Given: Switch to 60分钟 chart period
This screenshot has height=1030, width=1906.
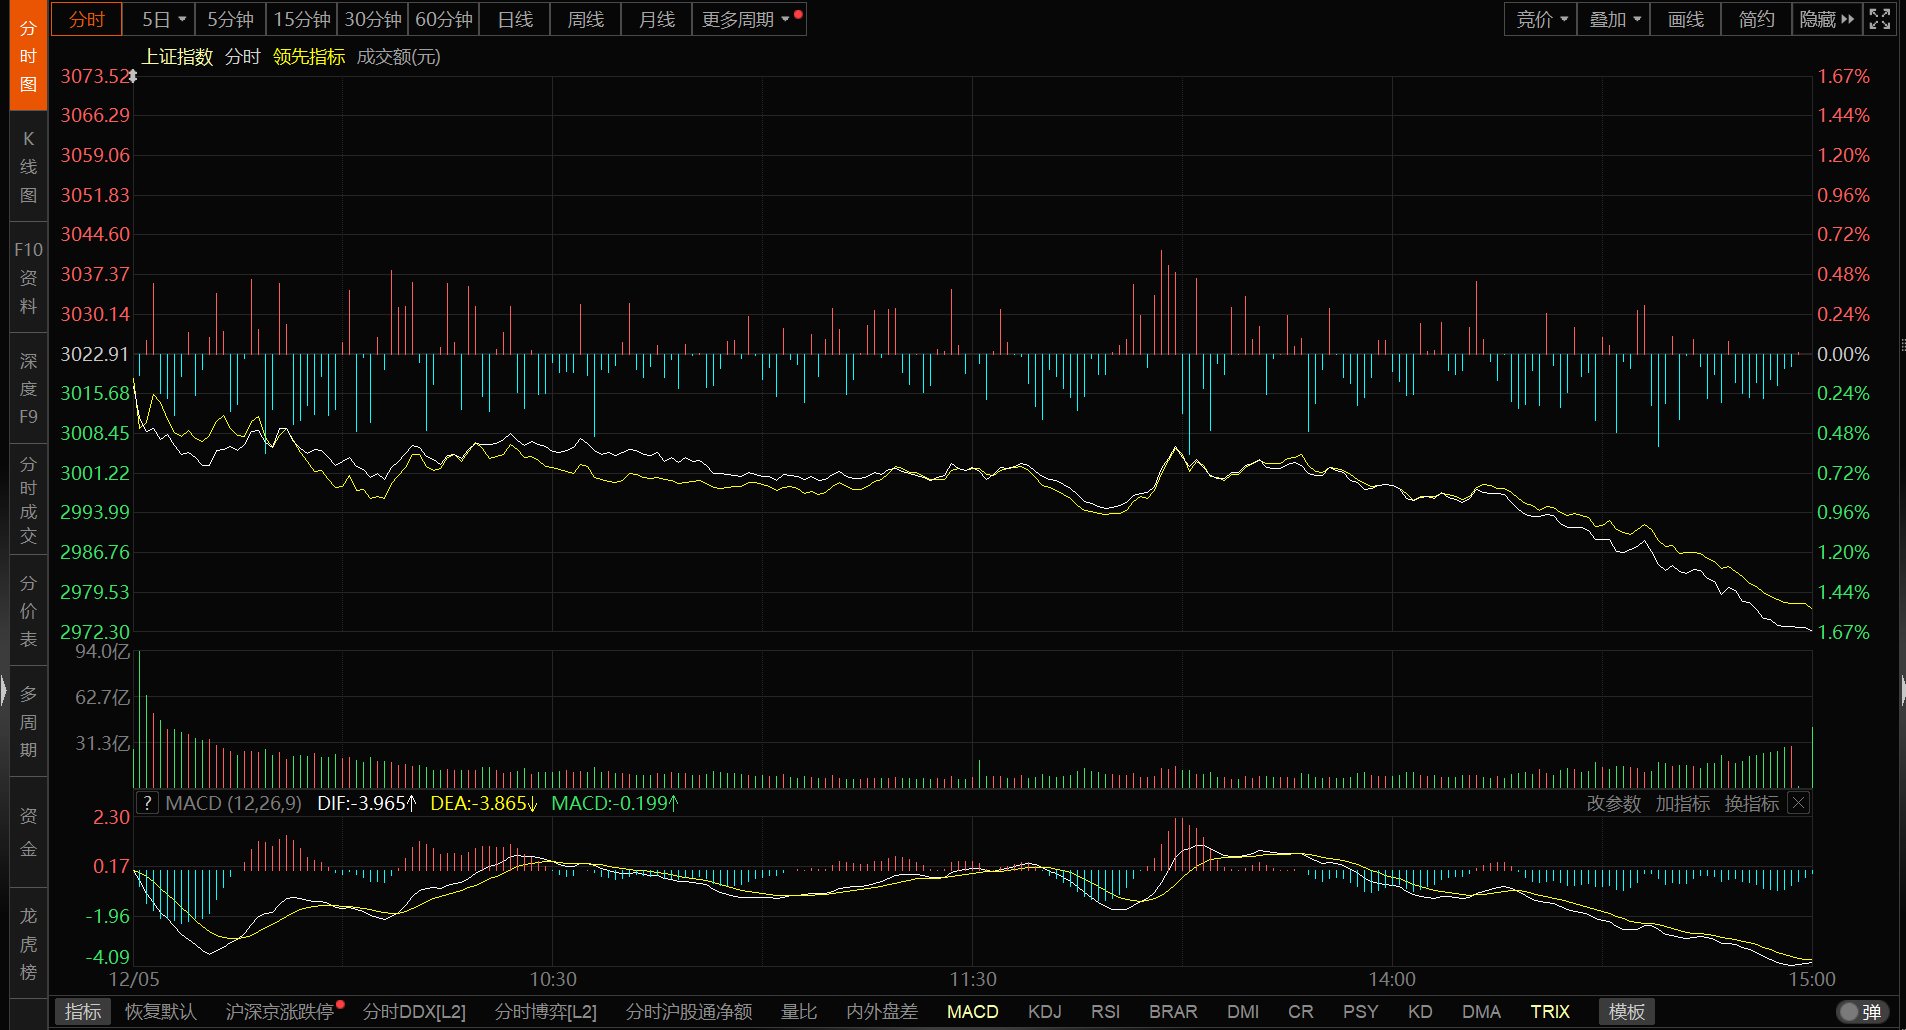Looking at the screenshot, I should point(444,19).
